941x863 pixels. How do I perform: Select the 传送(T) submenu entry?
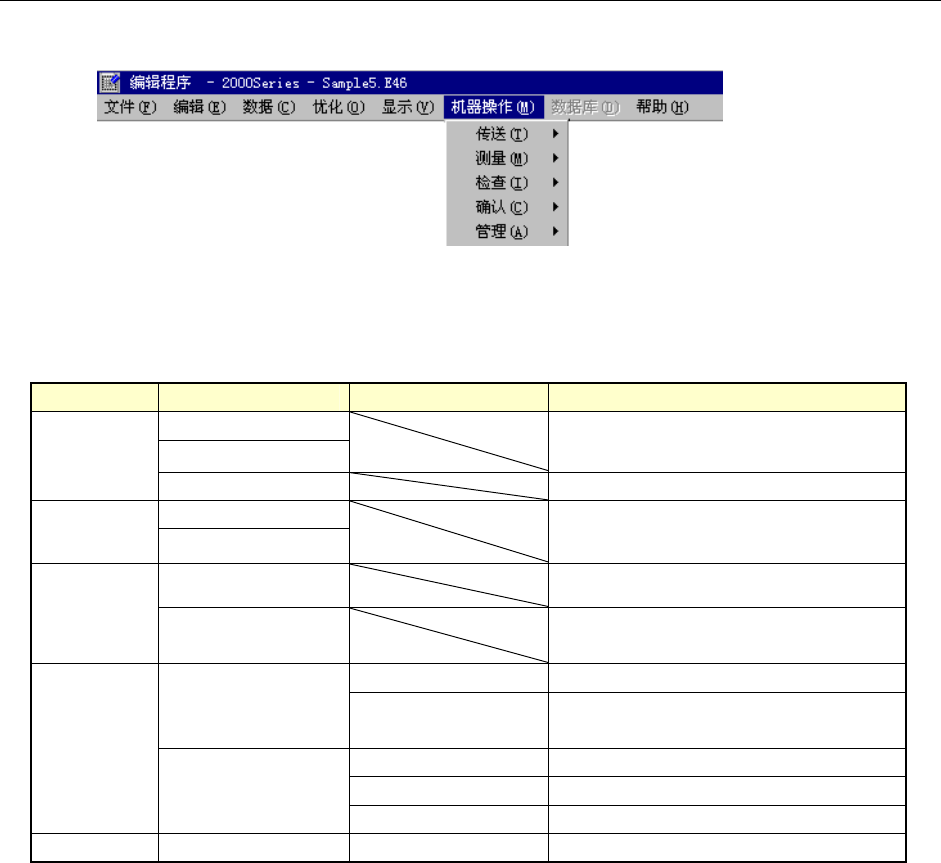(507, 134)
